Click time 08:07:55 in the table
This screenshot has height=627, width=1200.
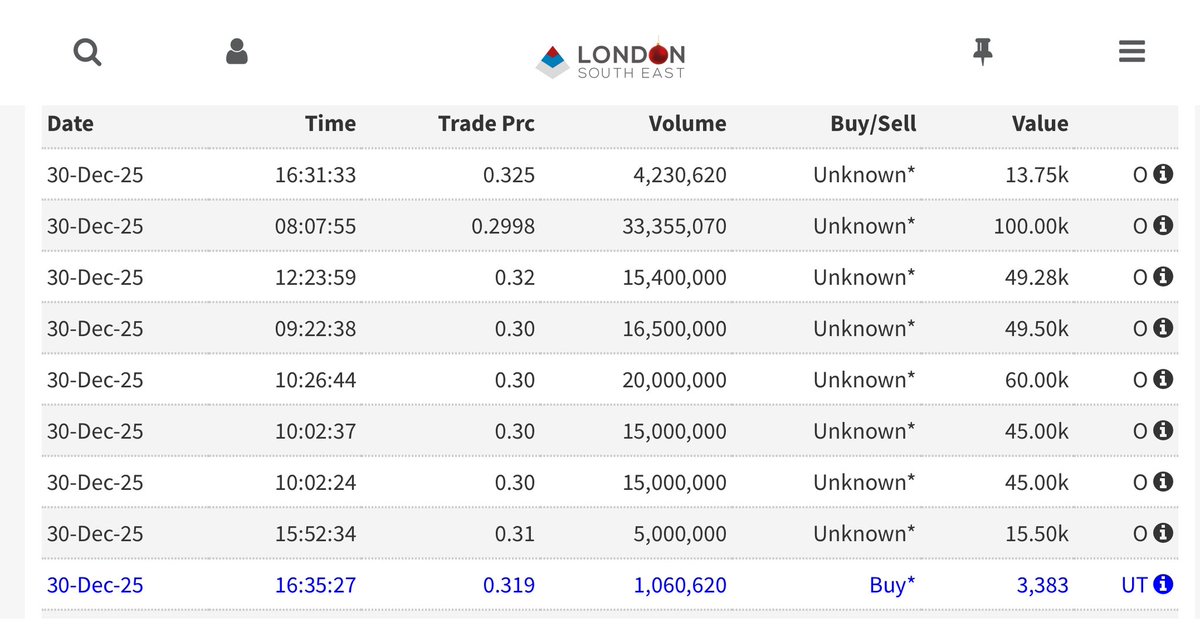click(x=315, y=226)
